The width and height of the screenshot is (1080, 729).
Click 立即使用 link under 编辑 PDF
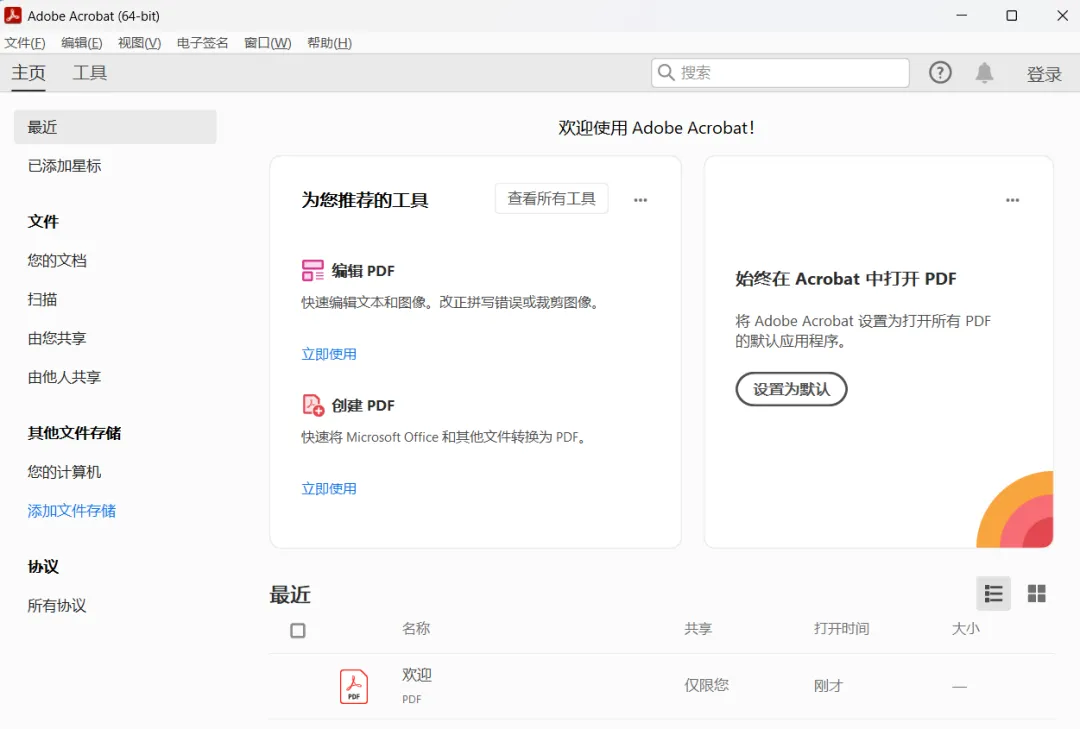coord(329,354)
